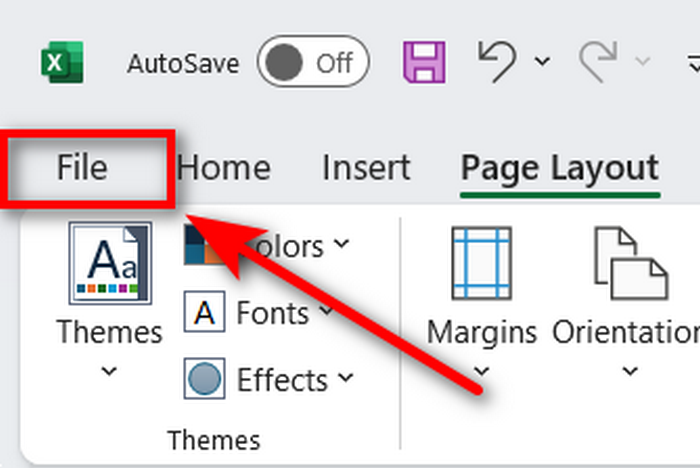Expand the Undo history dropdown arrow
This screenshot has height=468, width=700.
point(542,63)
